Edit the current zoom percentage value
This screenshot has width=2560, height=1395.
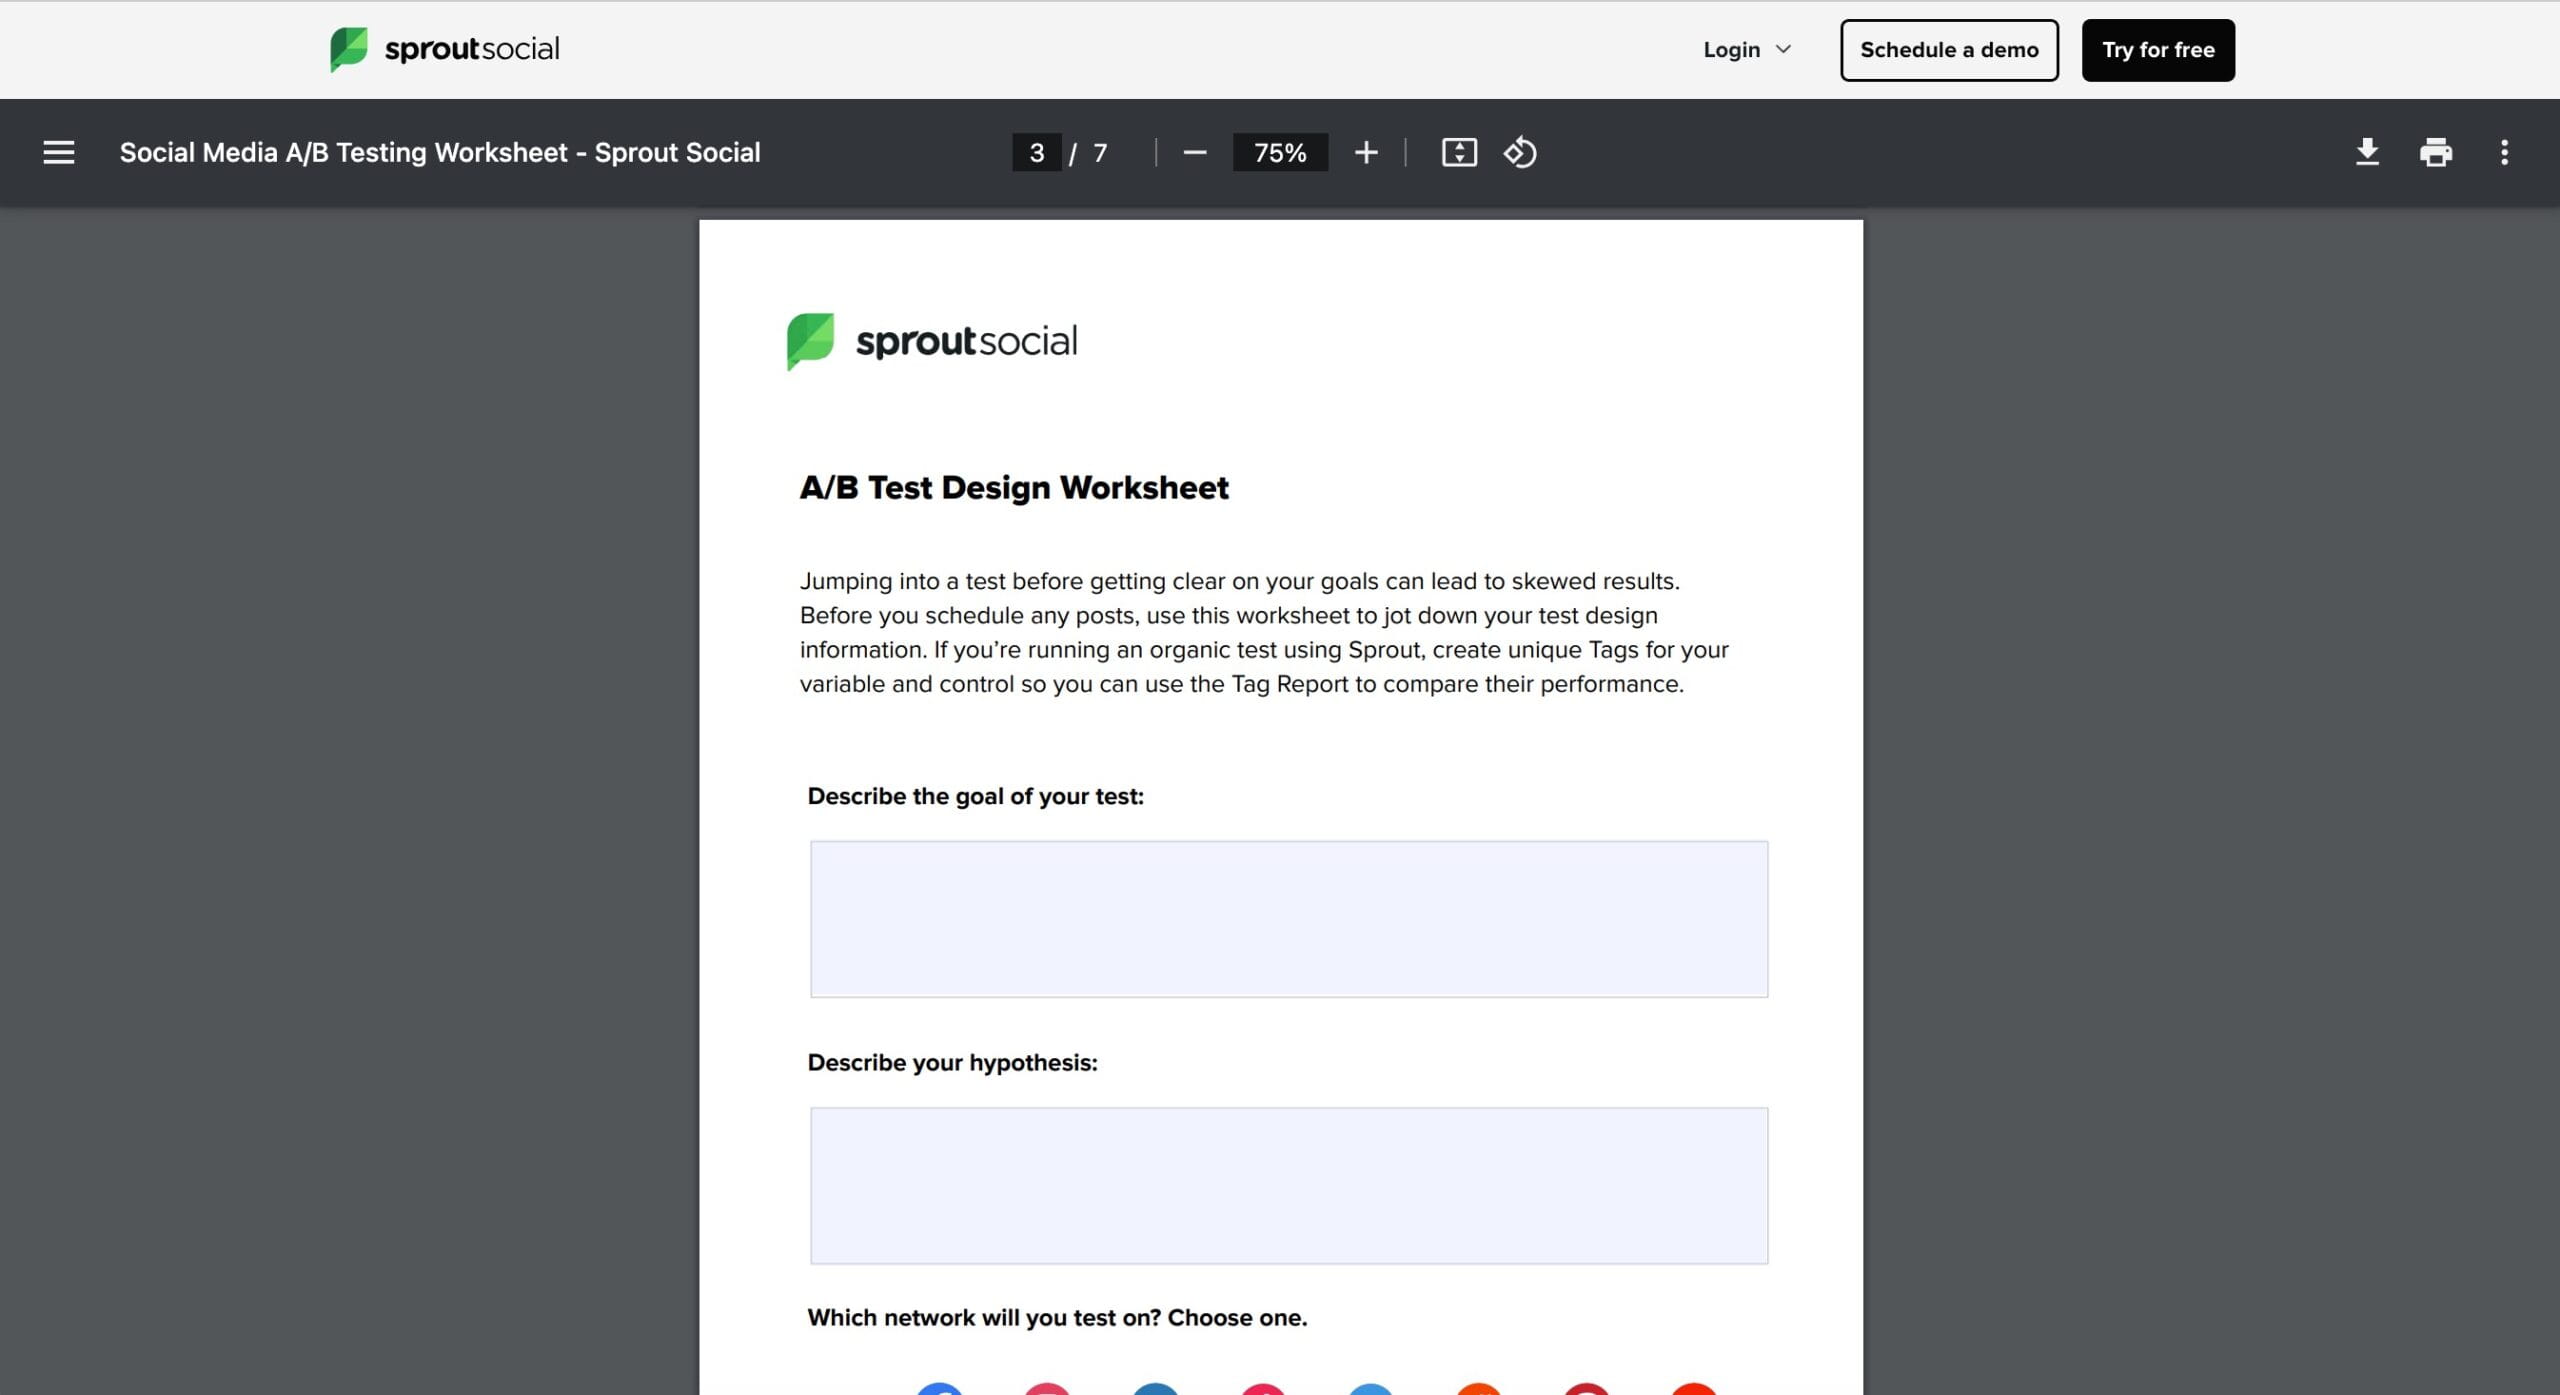pos(1280,152)
